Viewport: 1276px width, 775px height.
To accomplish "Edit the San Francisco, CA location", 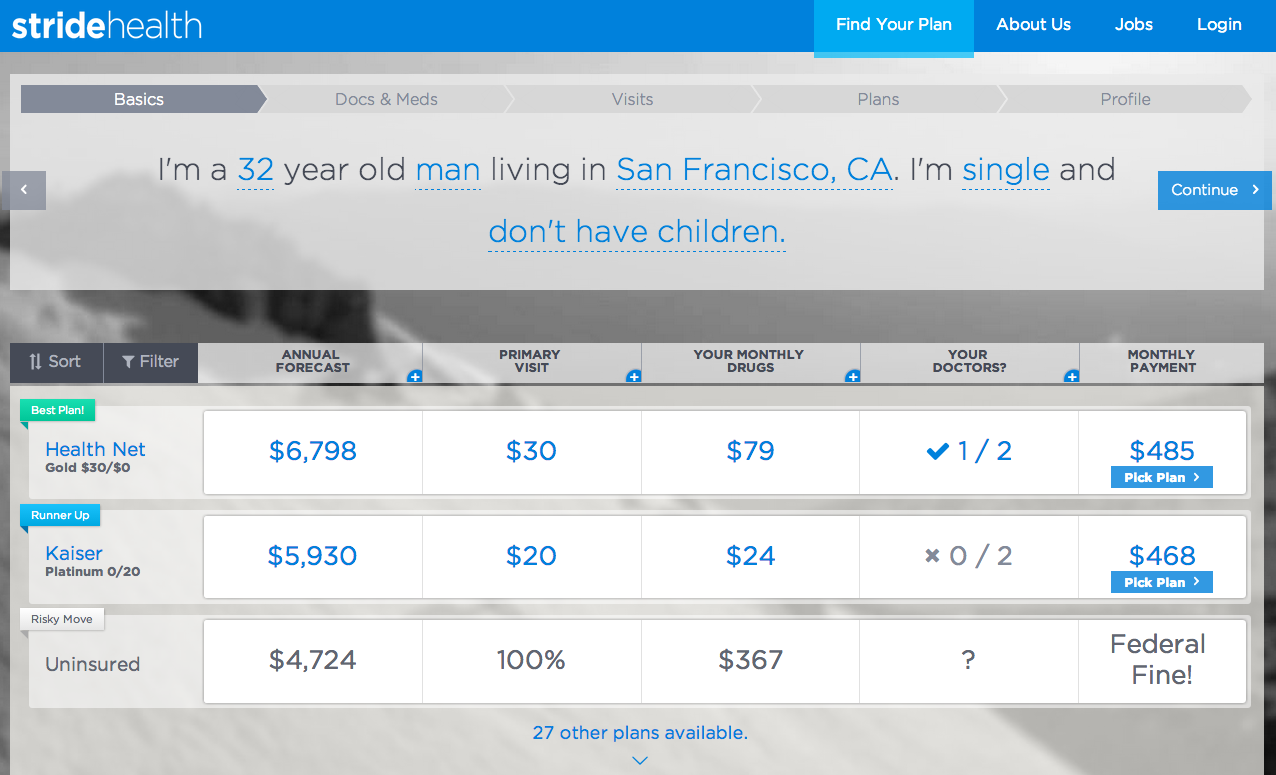I will (754, 170).
